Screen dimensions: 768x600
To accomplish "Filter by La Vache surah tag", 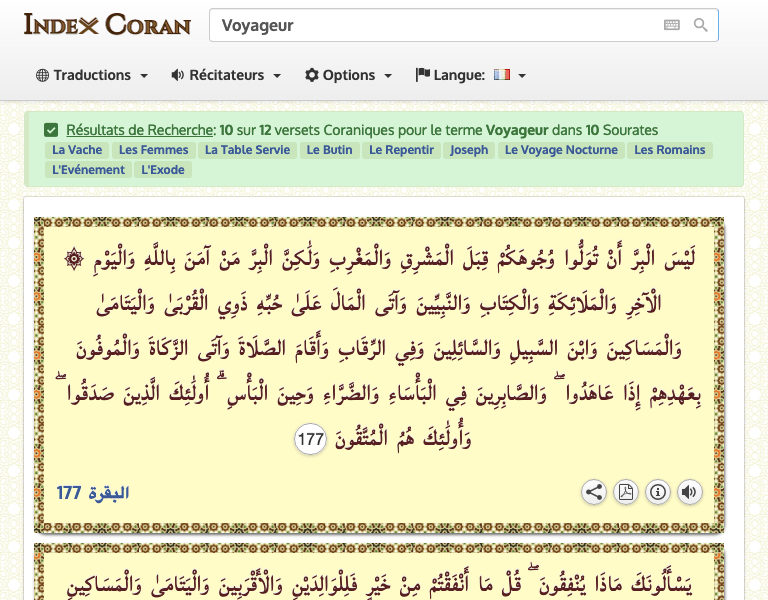I will tap(77, 150).
